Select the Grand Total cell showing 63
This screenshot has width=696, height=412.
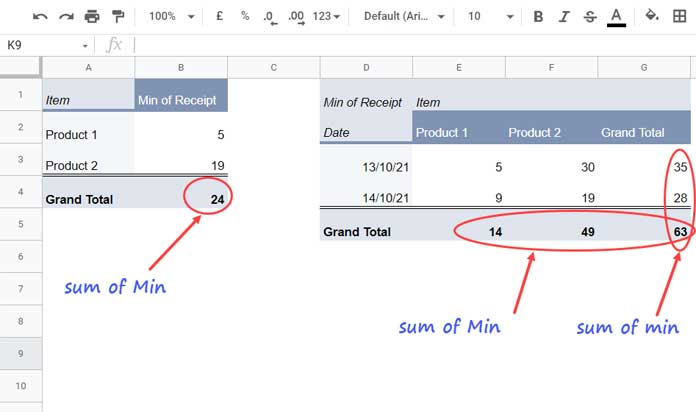[x=644, y=225]
